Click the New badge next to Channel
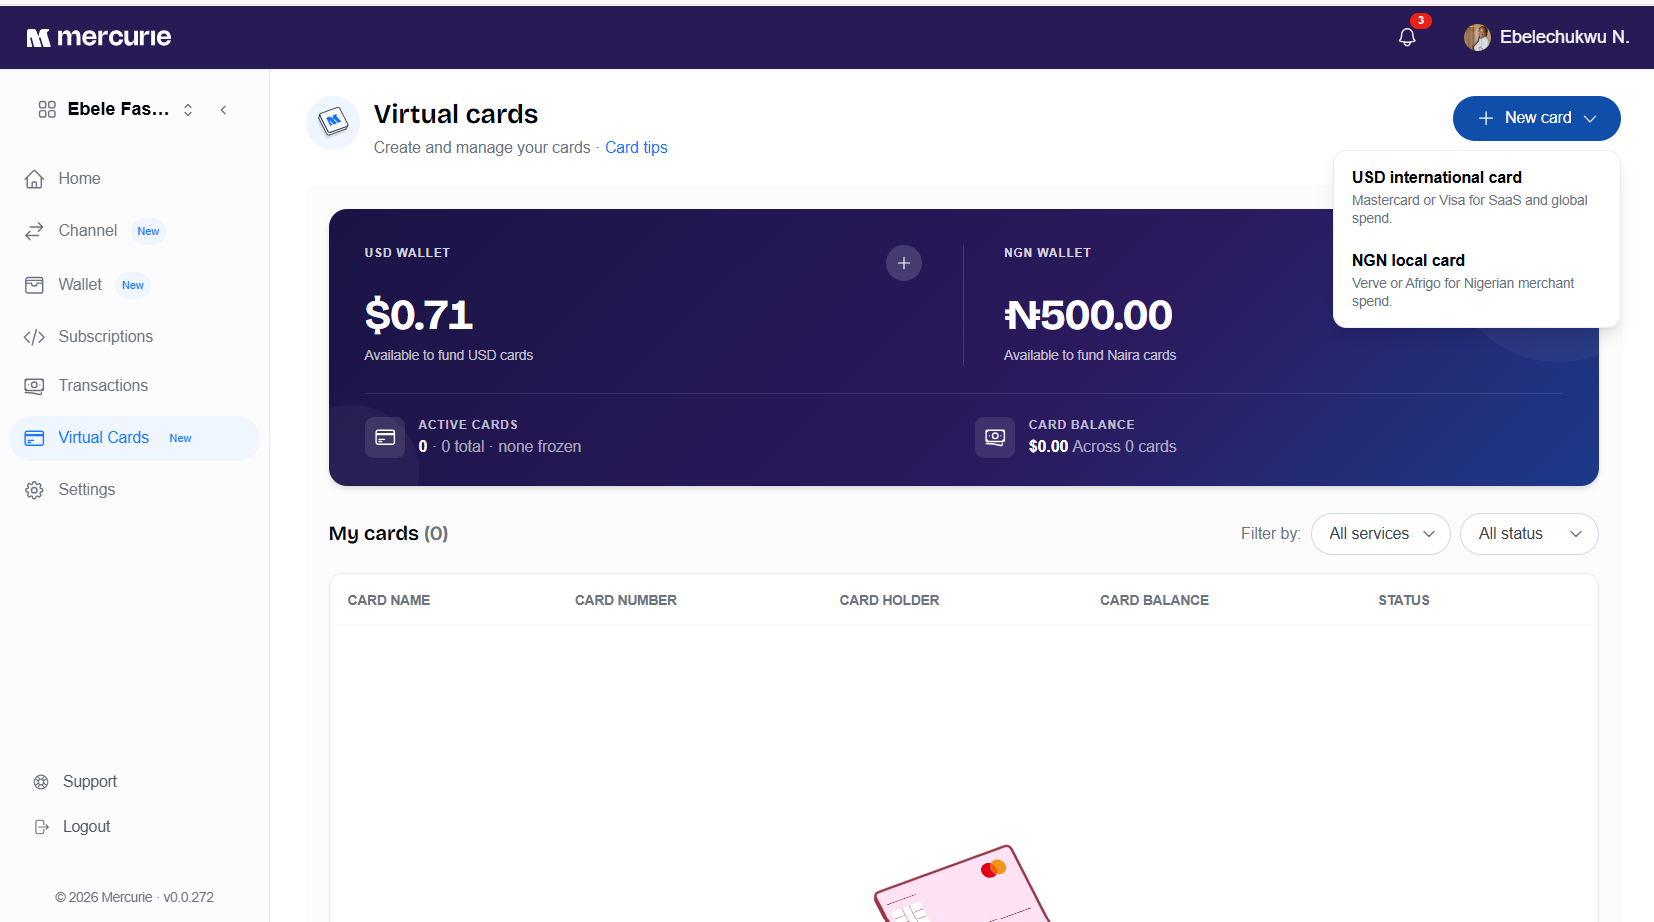1654x922 pixels. point(148,231)
